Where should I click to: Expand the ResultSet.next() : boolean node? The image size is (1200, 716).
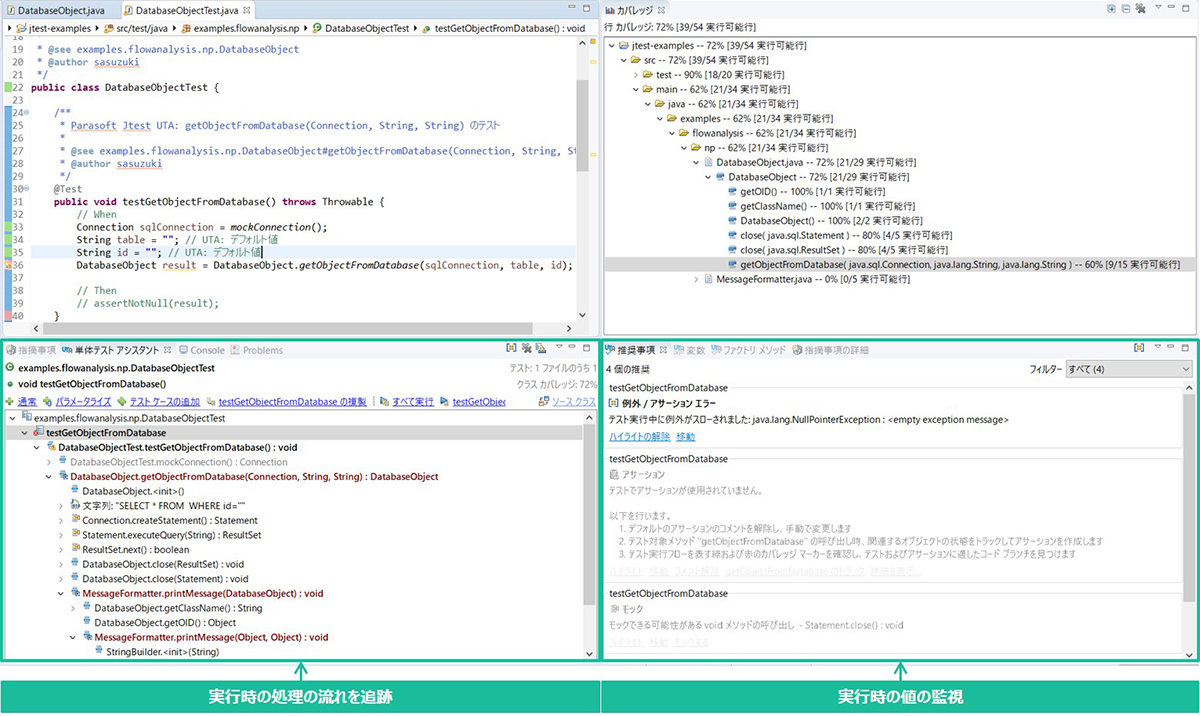tap(60, 549)
